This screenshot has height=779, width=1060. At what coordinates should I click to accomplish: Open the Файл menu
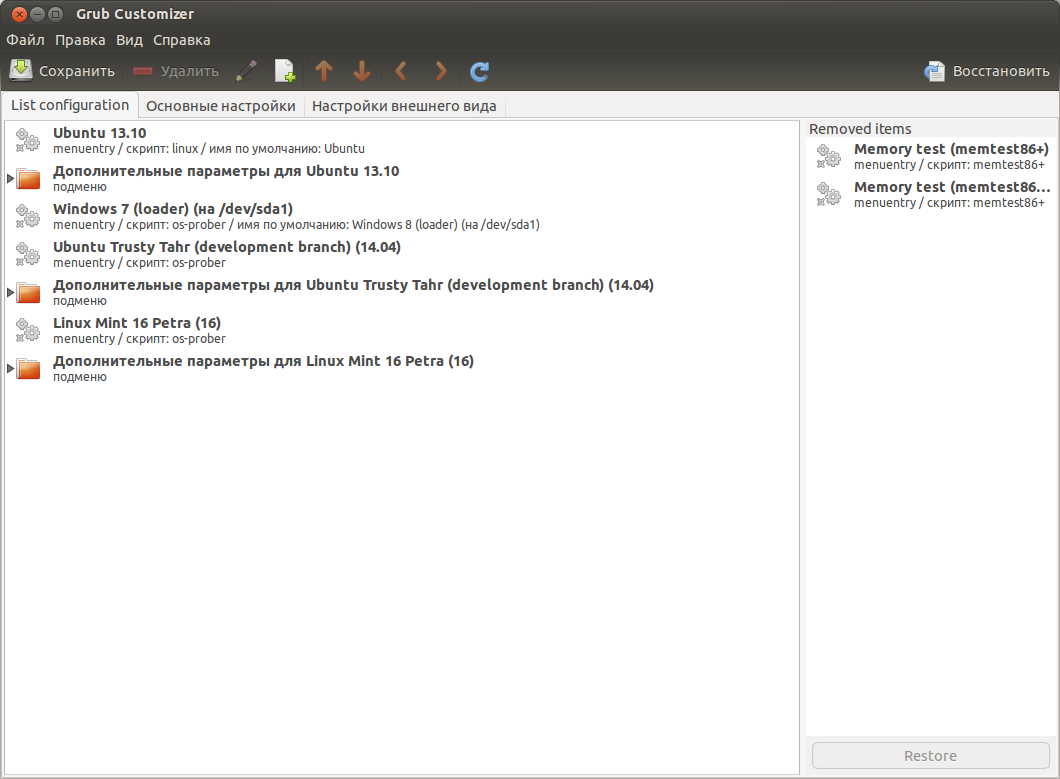26,40
